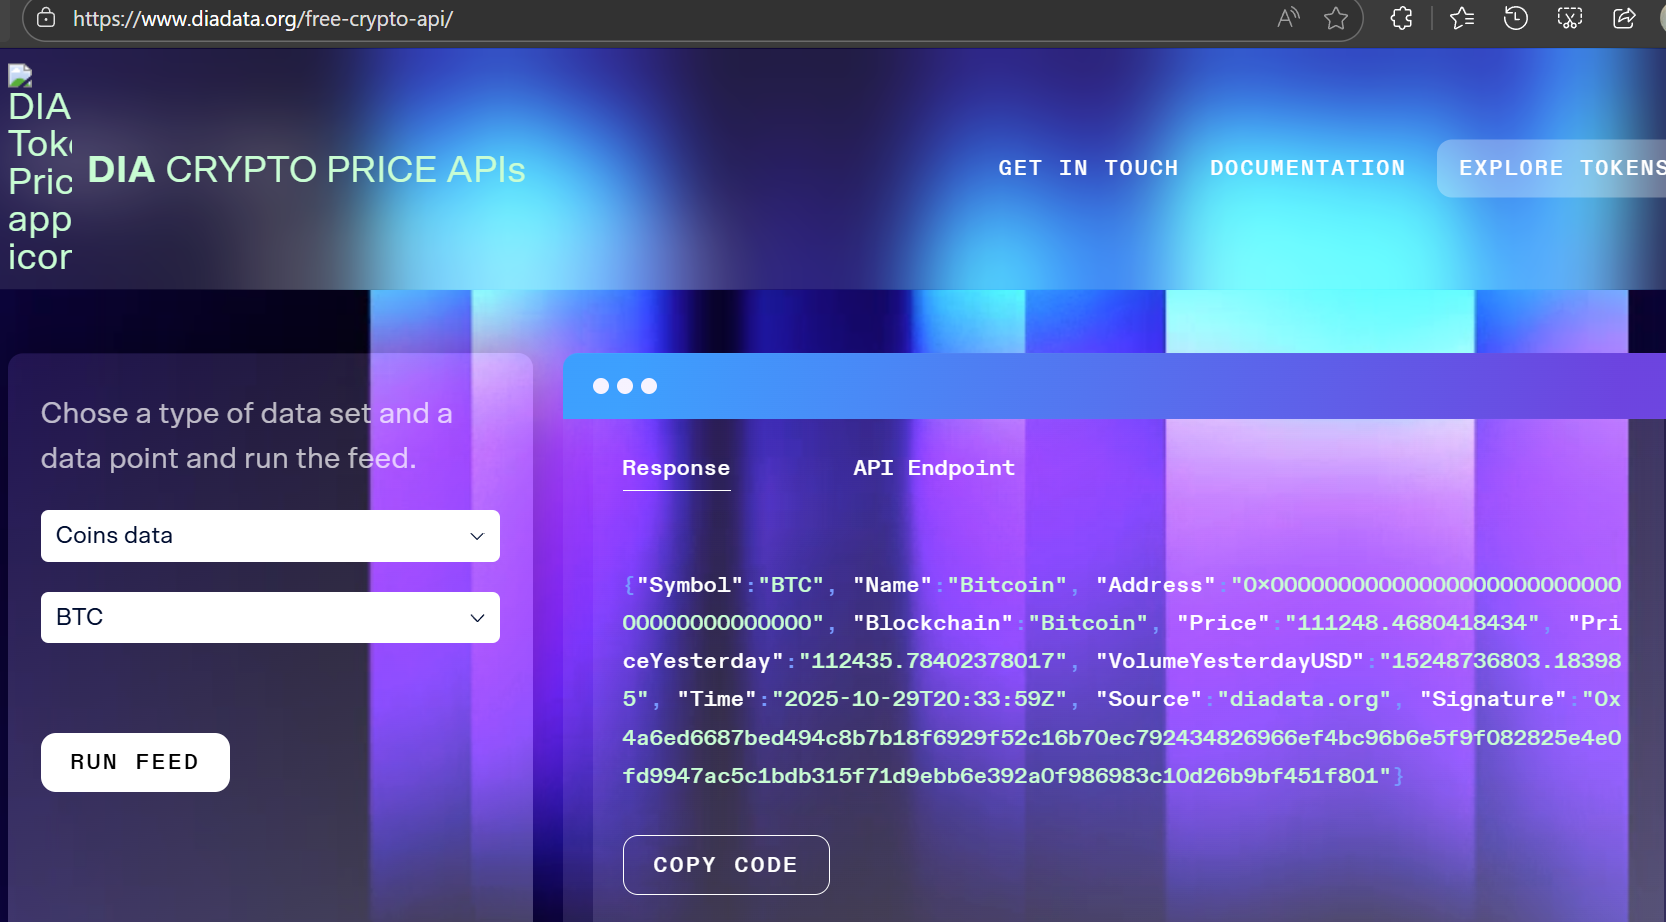Click the RUN FEED button
Screen dimensions: 1666x922
[135, 762]
